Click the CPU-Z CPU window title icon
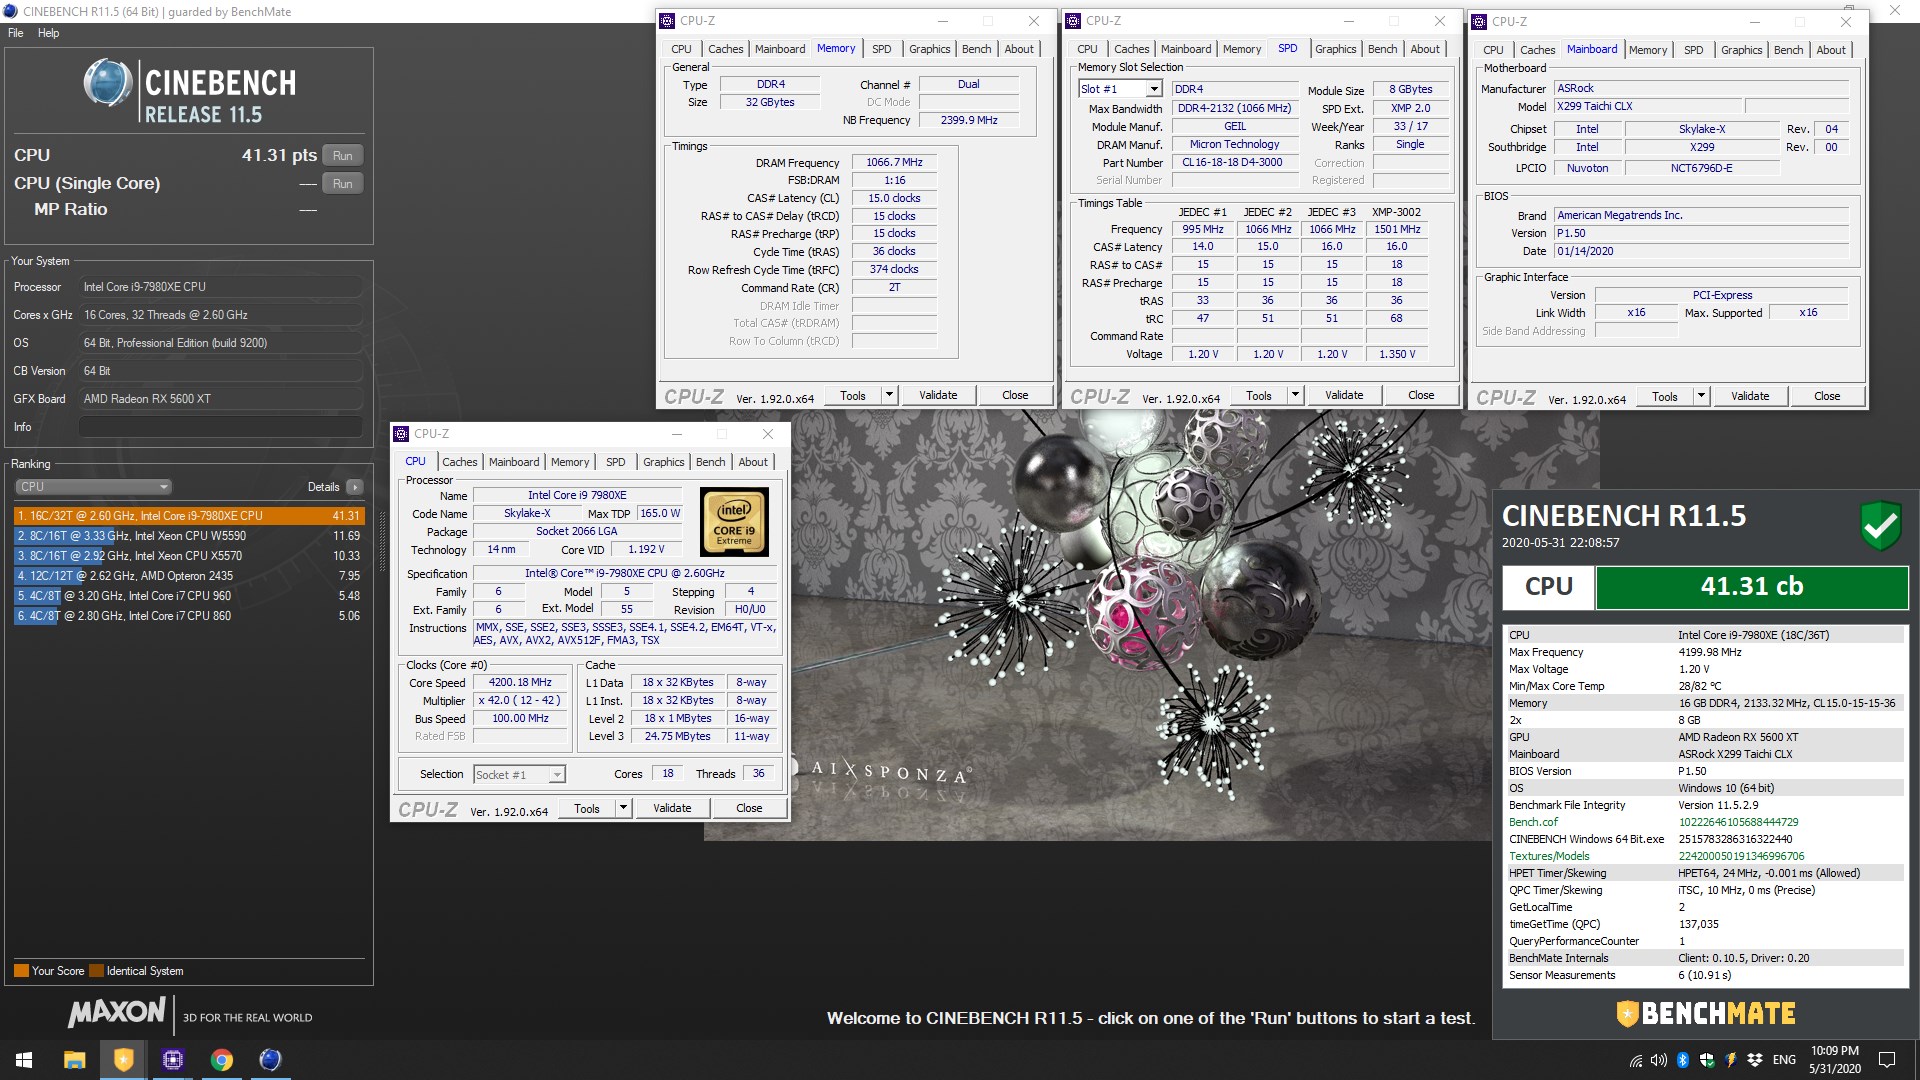The height and width of the screenshot is (1080, 1920). pyautogui.click(x=402, y=434)
